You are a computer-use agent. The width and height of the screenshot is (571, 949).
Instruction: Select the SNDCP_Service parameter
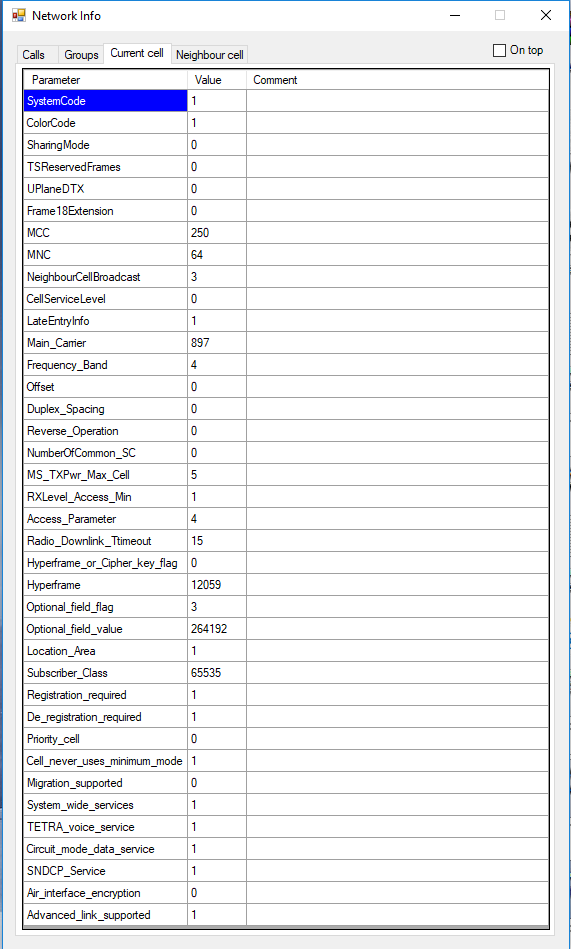105,871
